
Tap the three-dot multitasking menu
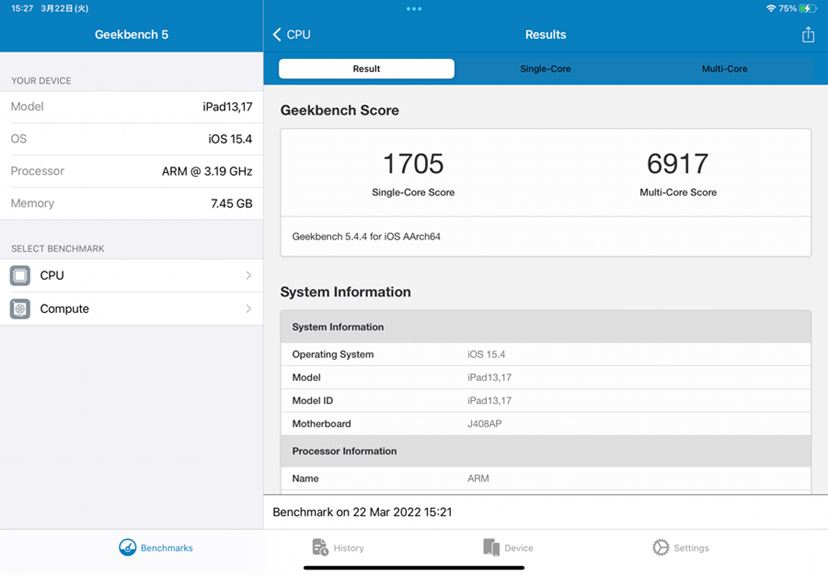click(414, 8)
